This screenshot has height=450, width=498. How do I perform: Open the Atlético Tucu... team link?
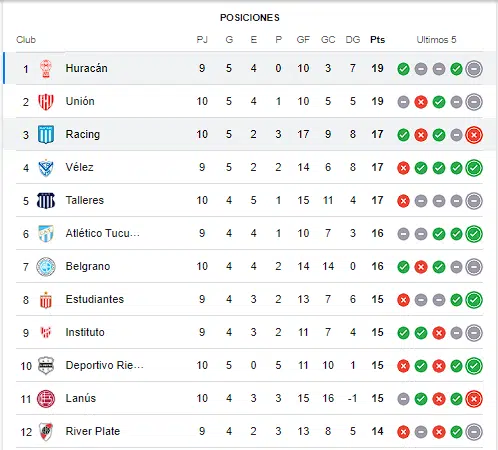click(103, 233)
